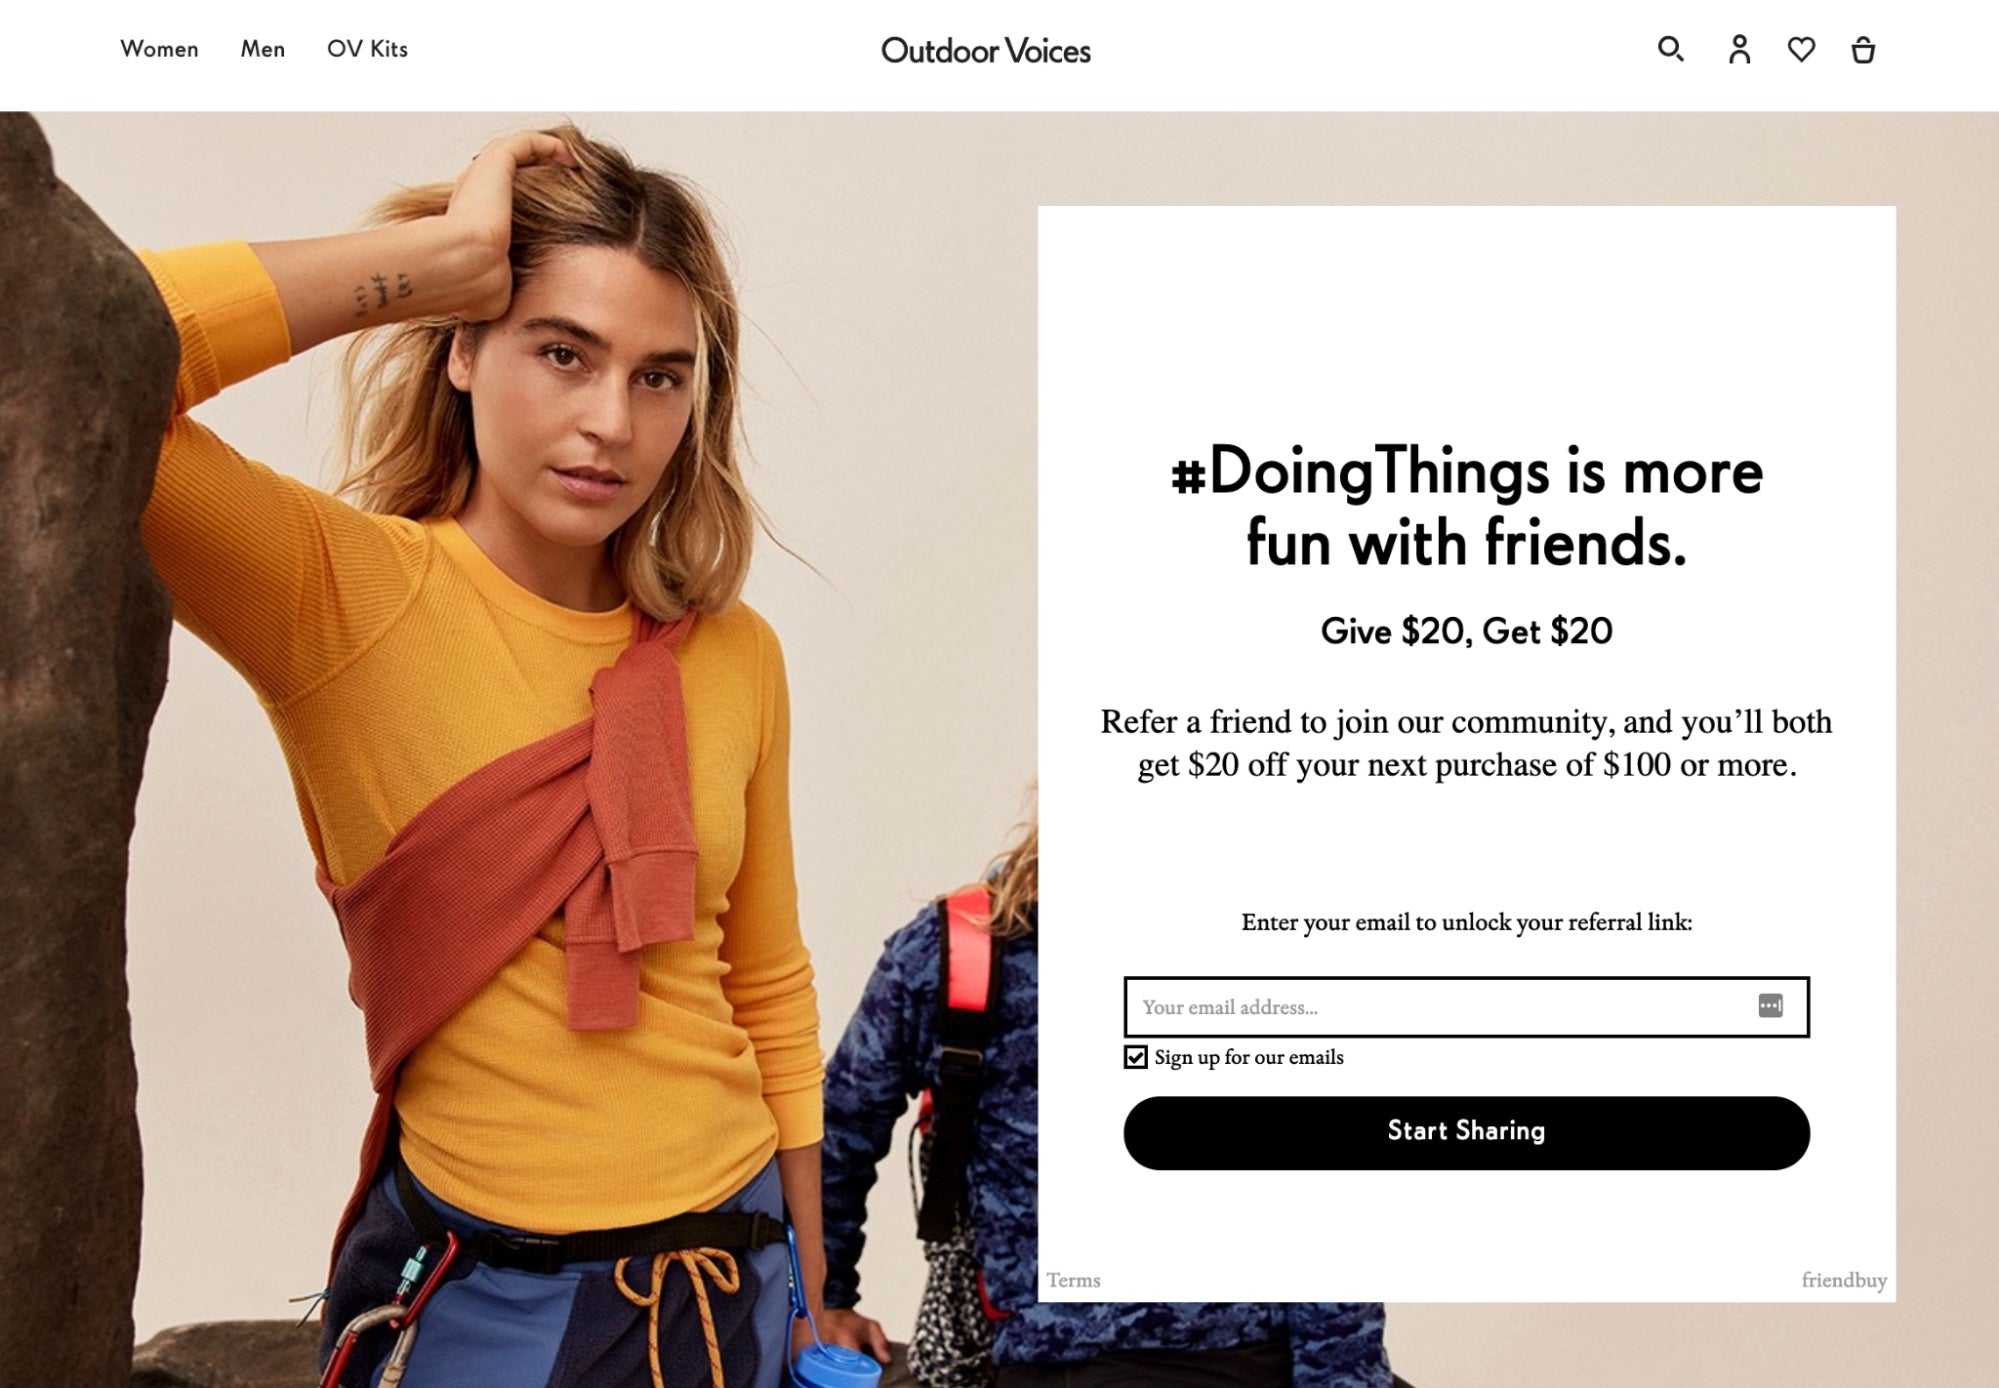Select the Give $20, Get $20 subheading

pyautogui.click(x=1466, y=631)
